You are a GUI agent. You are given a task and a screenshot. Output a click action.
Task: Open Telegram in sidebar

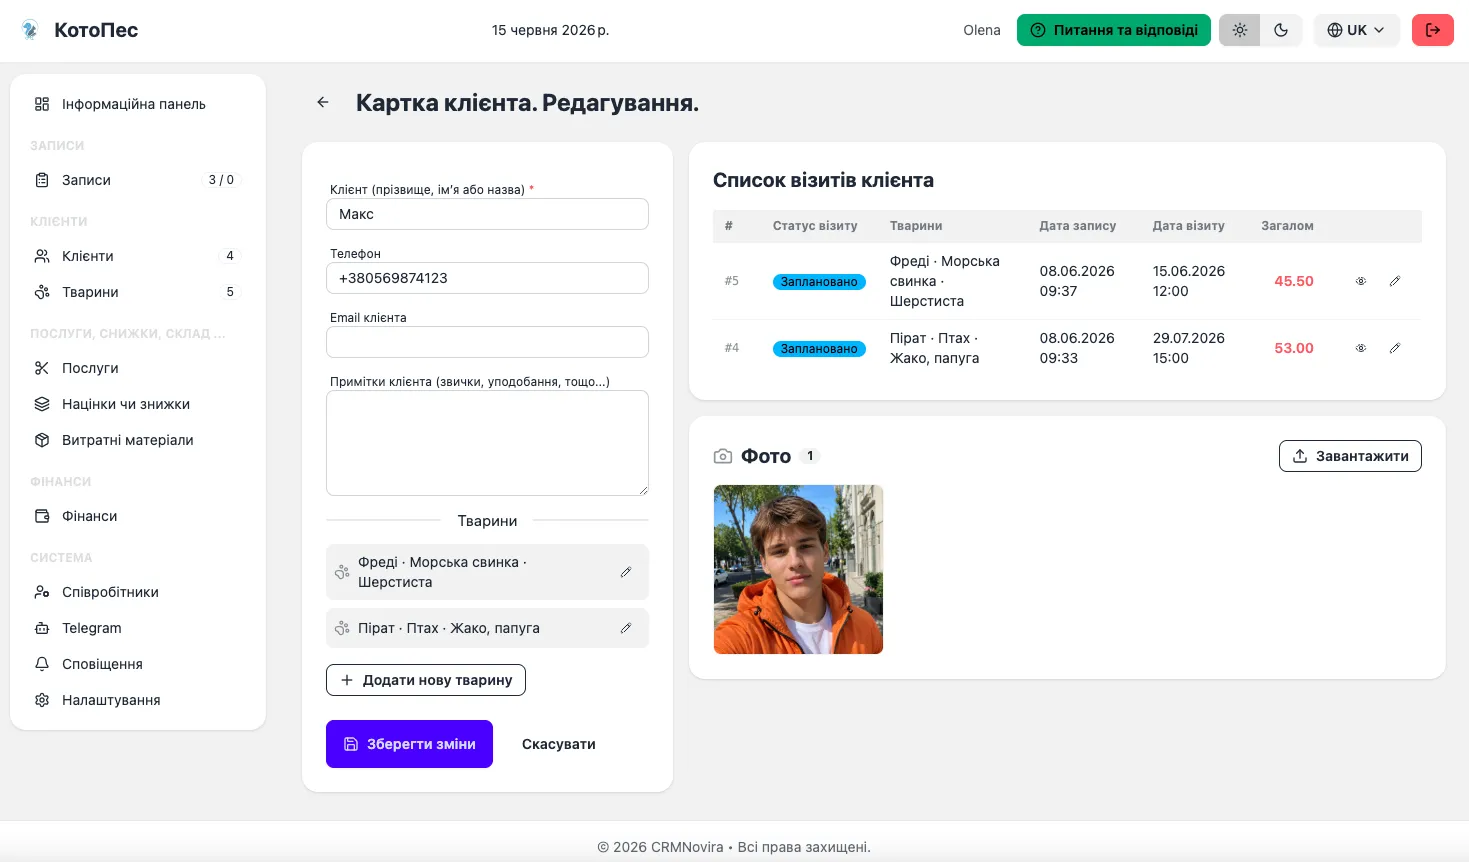pyautogui.click(x=138, y=628)
